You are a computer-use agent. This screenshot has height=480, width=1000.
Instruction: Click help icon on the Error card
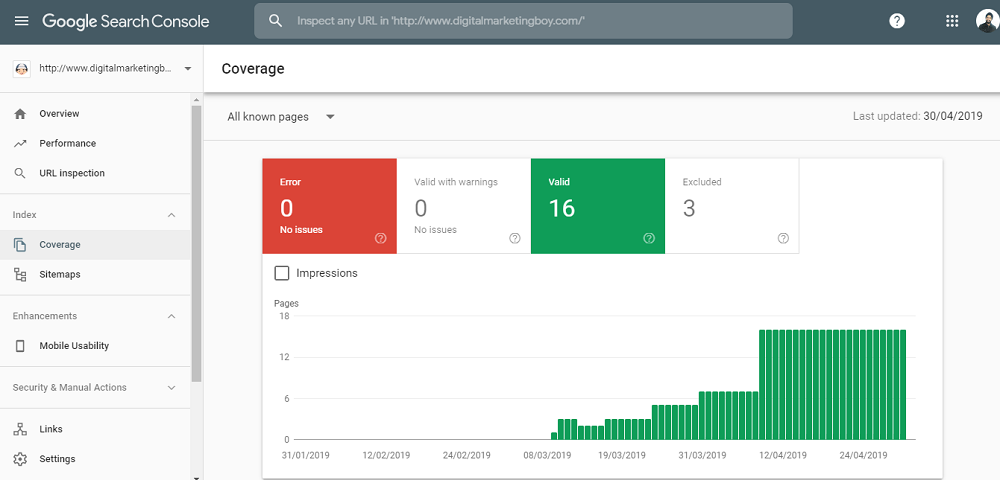(x=381, y=238)
